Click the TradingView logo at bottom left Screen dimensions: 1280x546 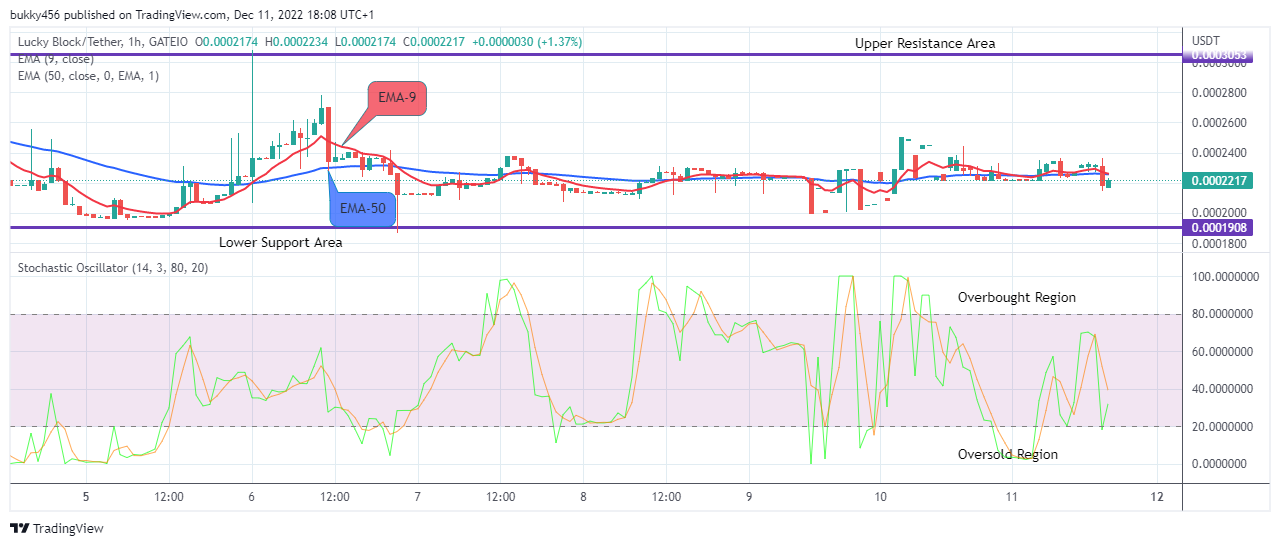point(57,528)
